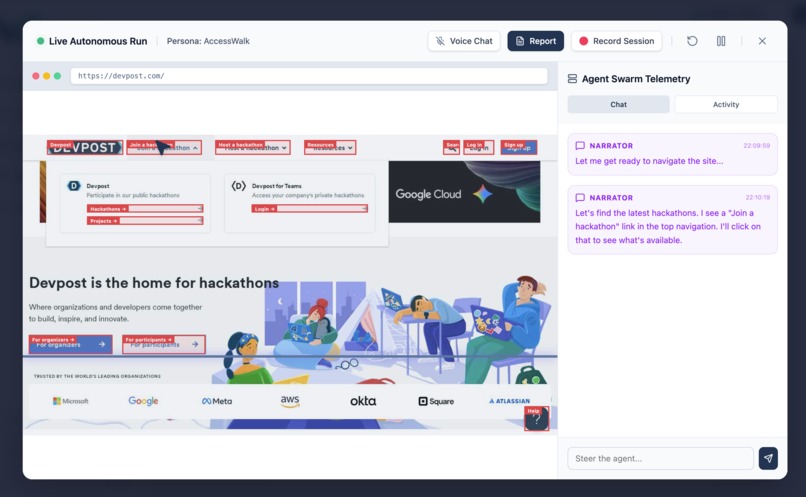The image size is (806, 497).
Task: Click the Voice Chat button
Action: click(464, 41)
